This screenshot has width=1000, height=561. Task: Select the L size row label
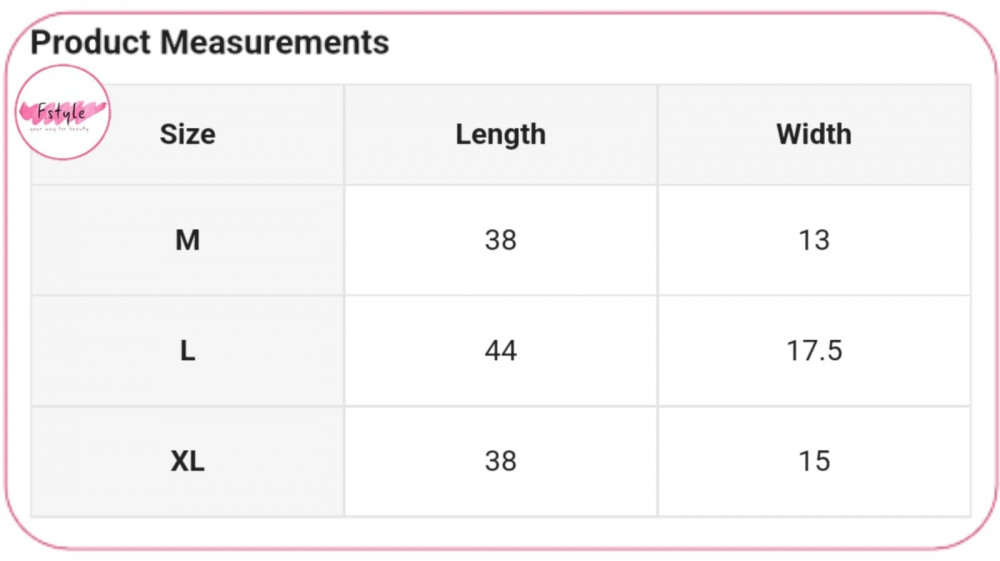pos(188,351)
